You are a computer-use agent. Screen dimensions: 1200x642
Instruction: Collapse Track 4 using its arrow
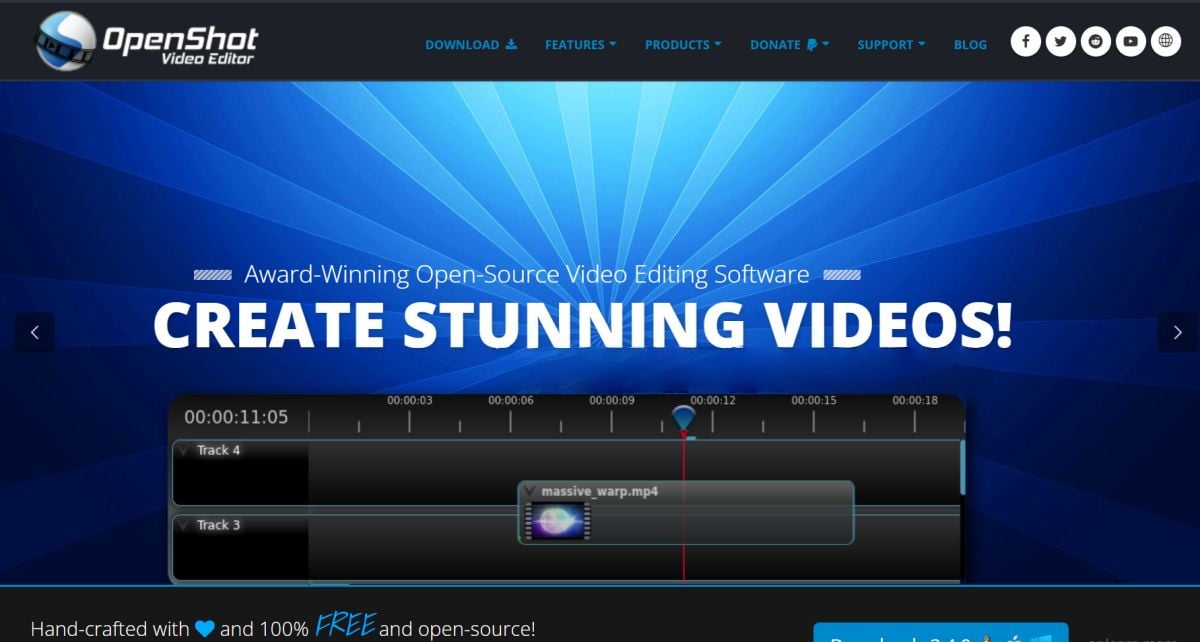(184, 451)
